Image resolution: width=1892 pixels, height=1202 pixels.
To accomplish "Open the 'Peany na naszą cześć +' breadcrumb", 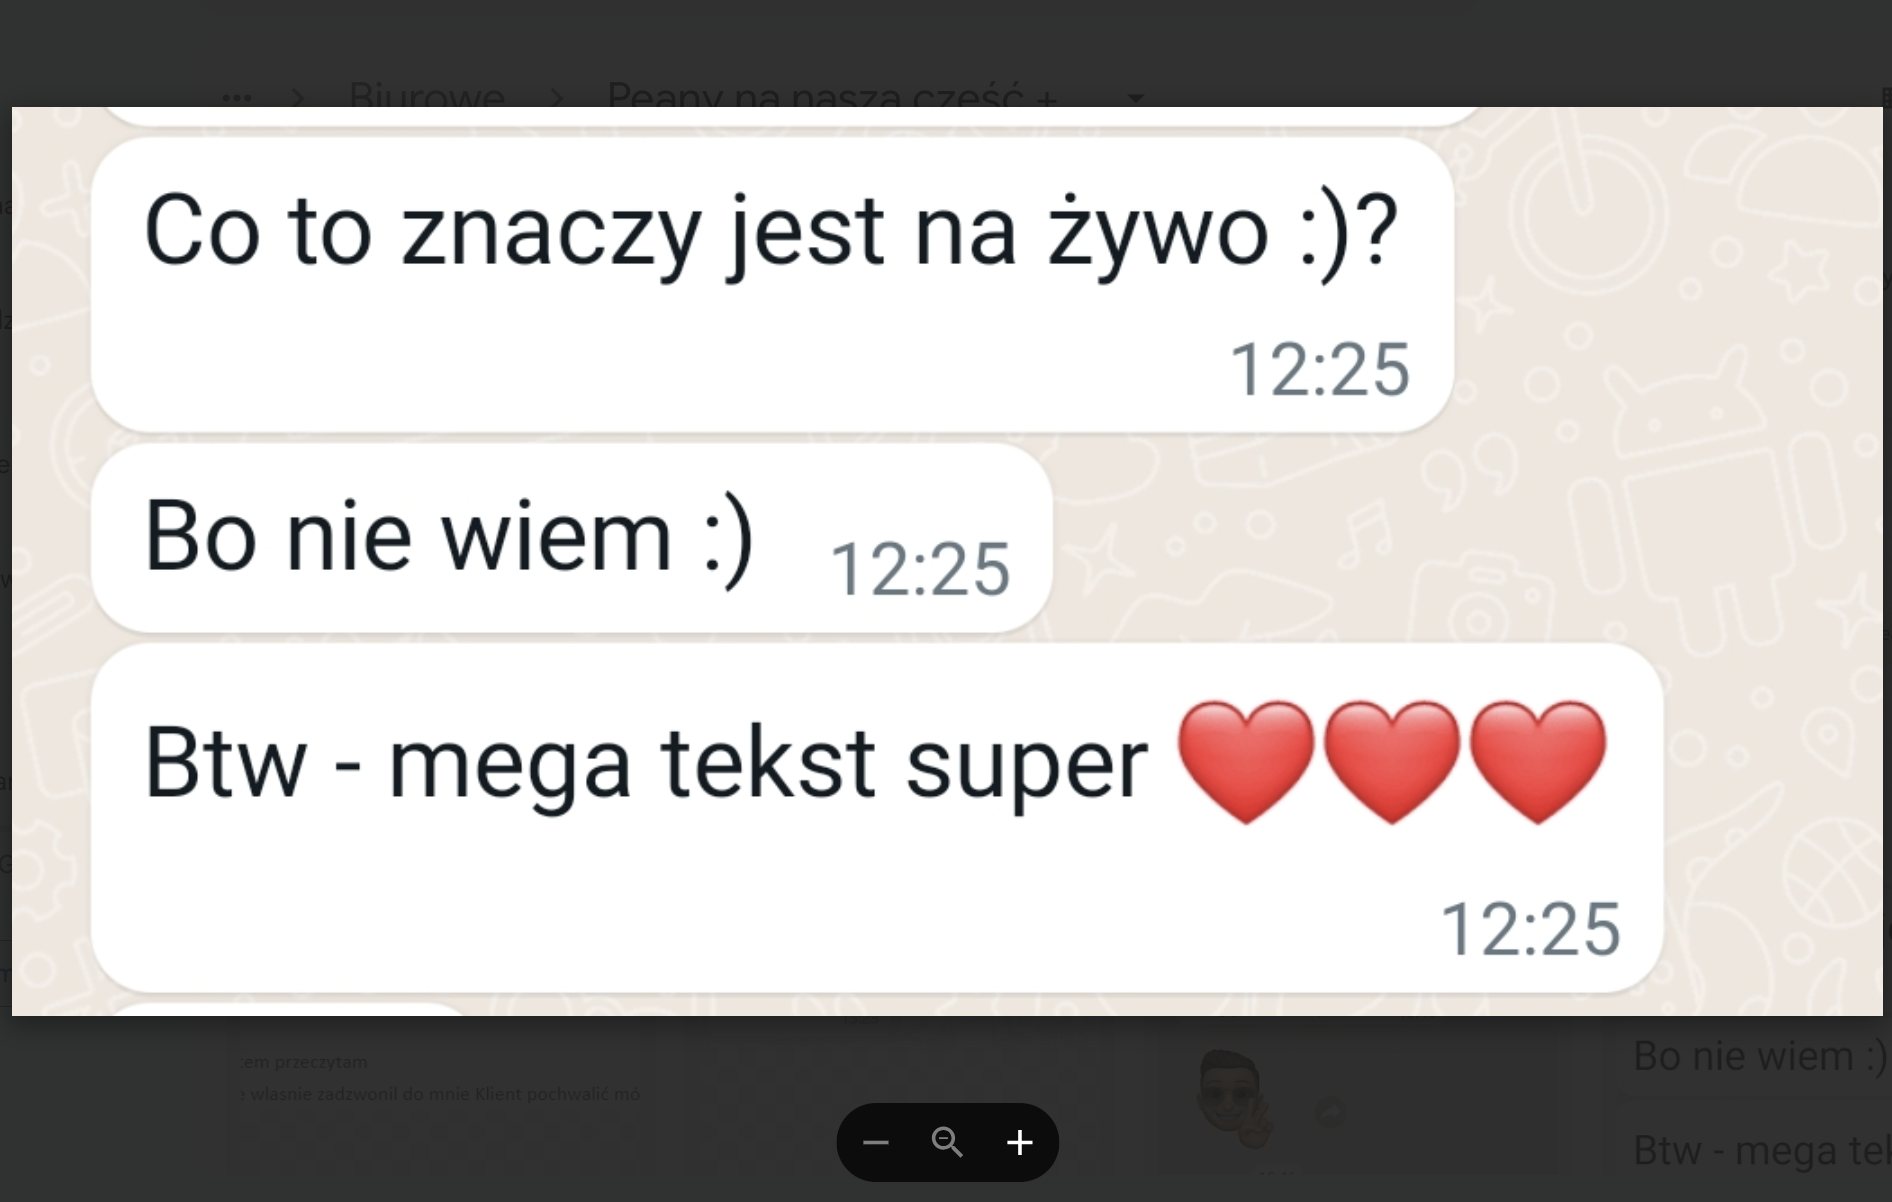I will (832, 95).
